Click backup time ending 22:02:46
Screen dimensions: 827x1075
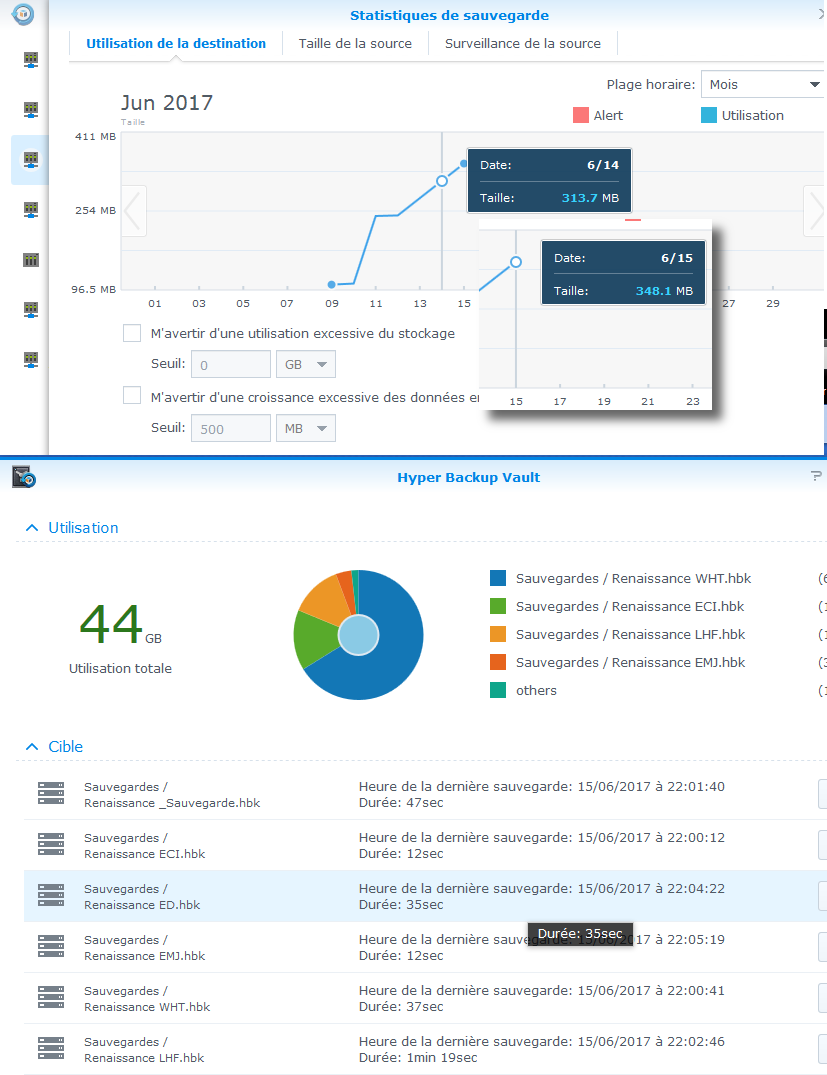pyautogui.click(x=542, y=1041)
